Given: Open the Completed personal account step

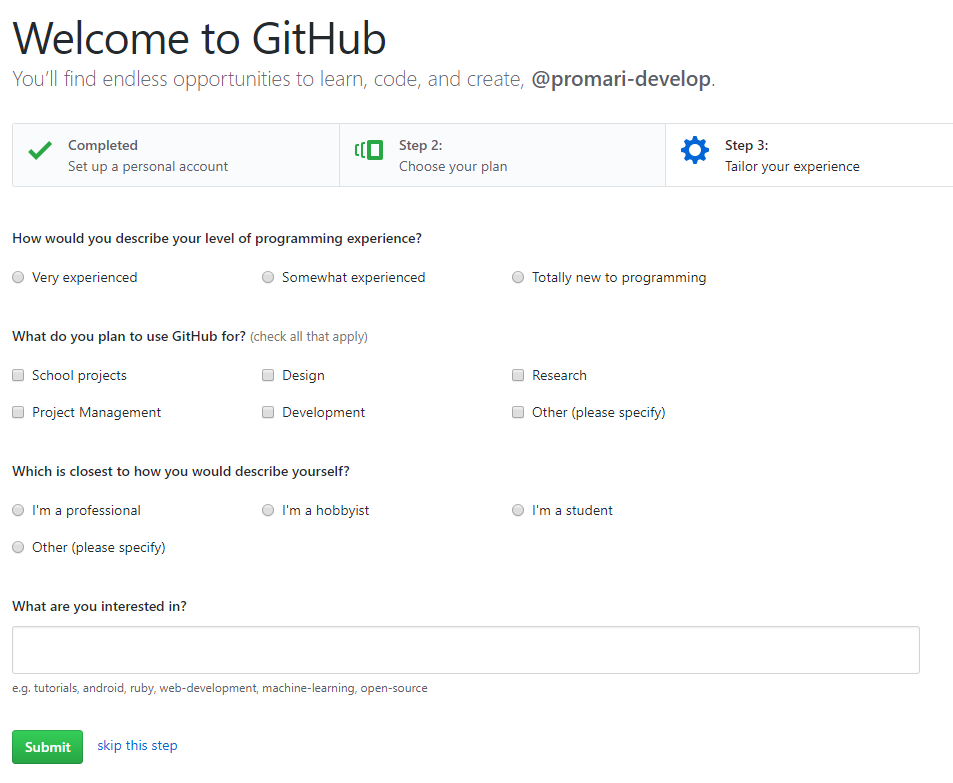Looking at the screenshot, I should 176,155.
